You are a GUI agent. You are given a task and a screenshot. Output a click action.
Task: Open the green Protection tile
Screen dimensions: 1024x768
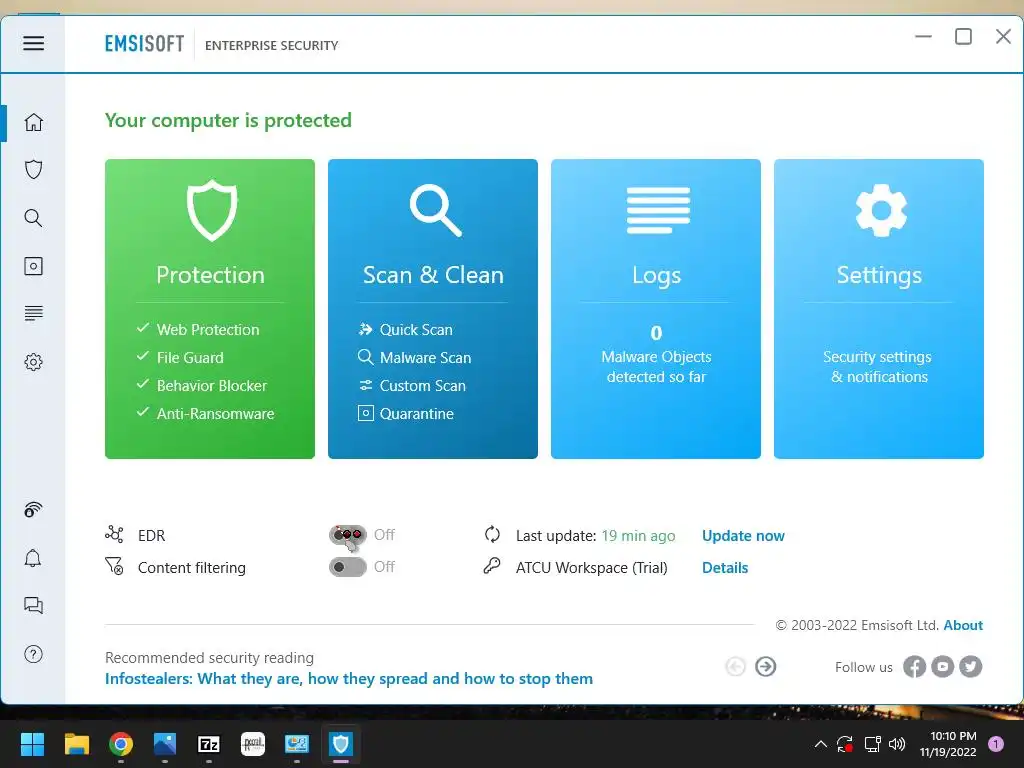click(210, 308)
